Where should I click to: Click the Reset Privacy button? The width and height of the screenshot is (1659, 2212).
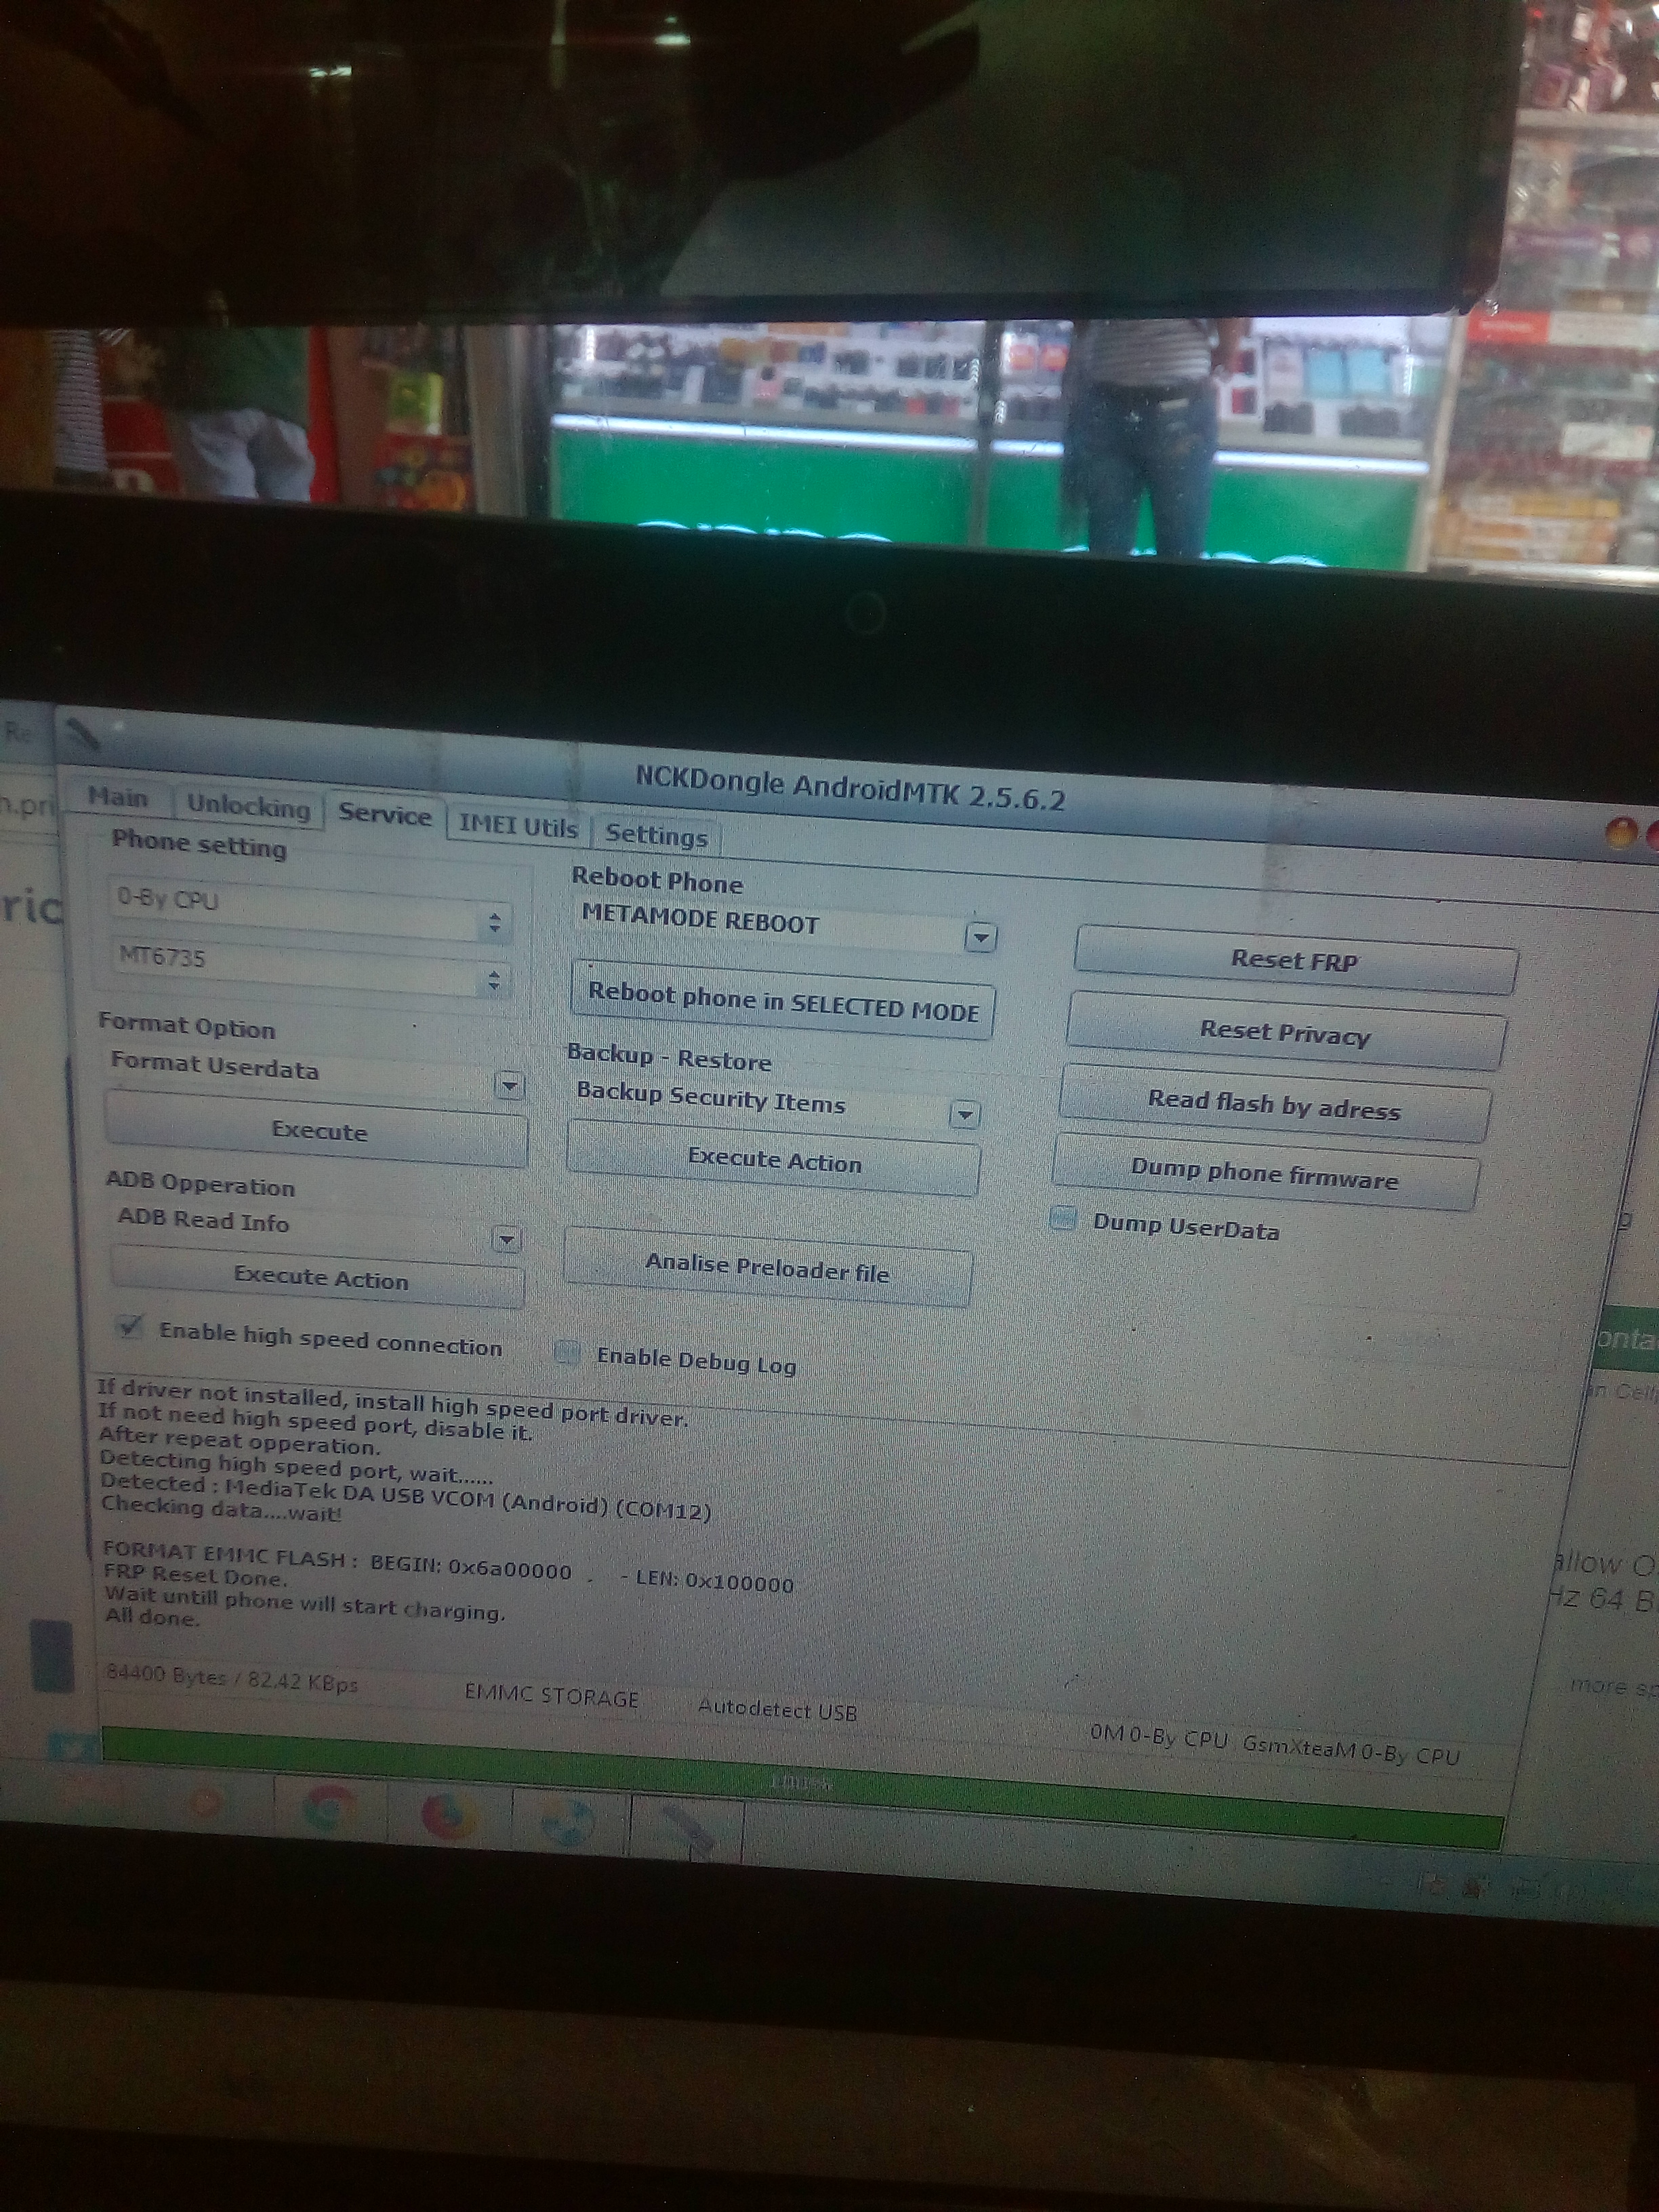[1286, 1032]
